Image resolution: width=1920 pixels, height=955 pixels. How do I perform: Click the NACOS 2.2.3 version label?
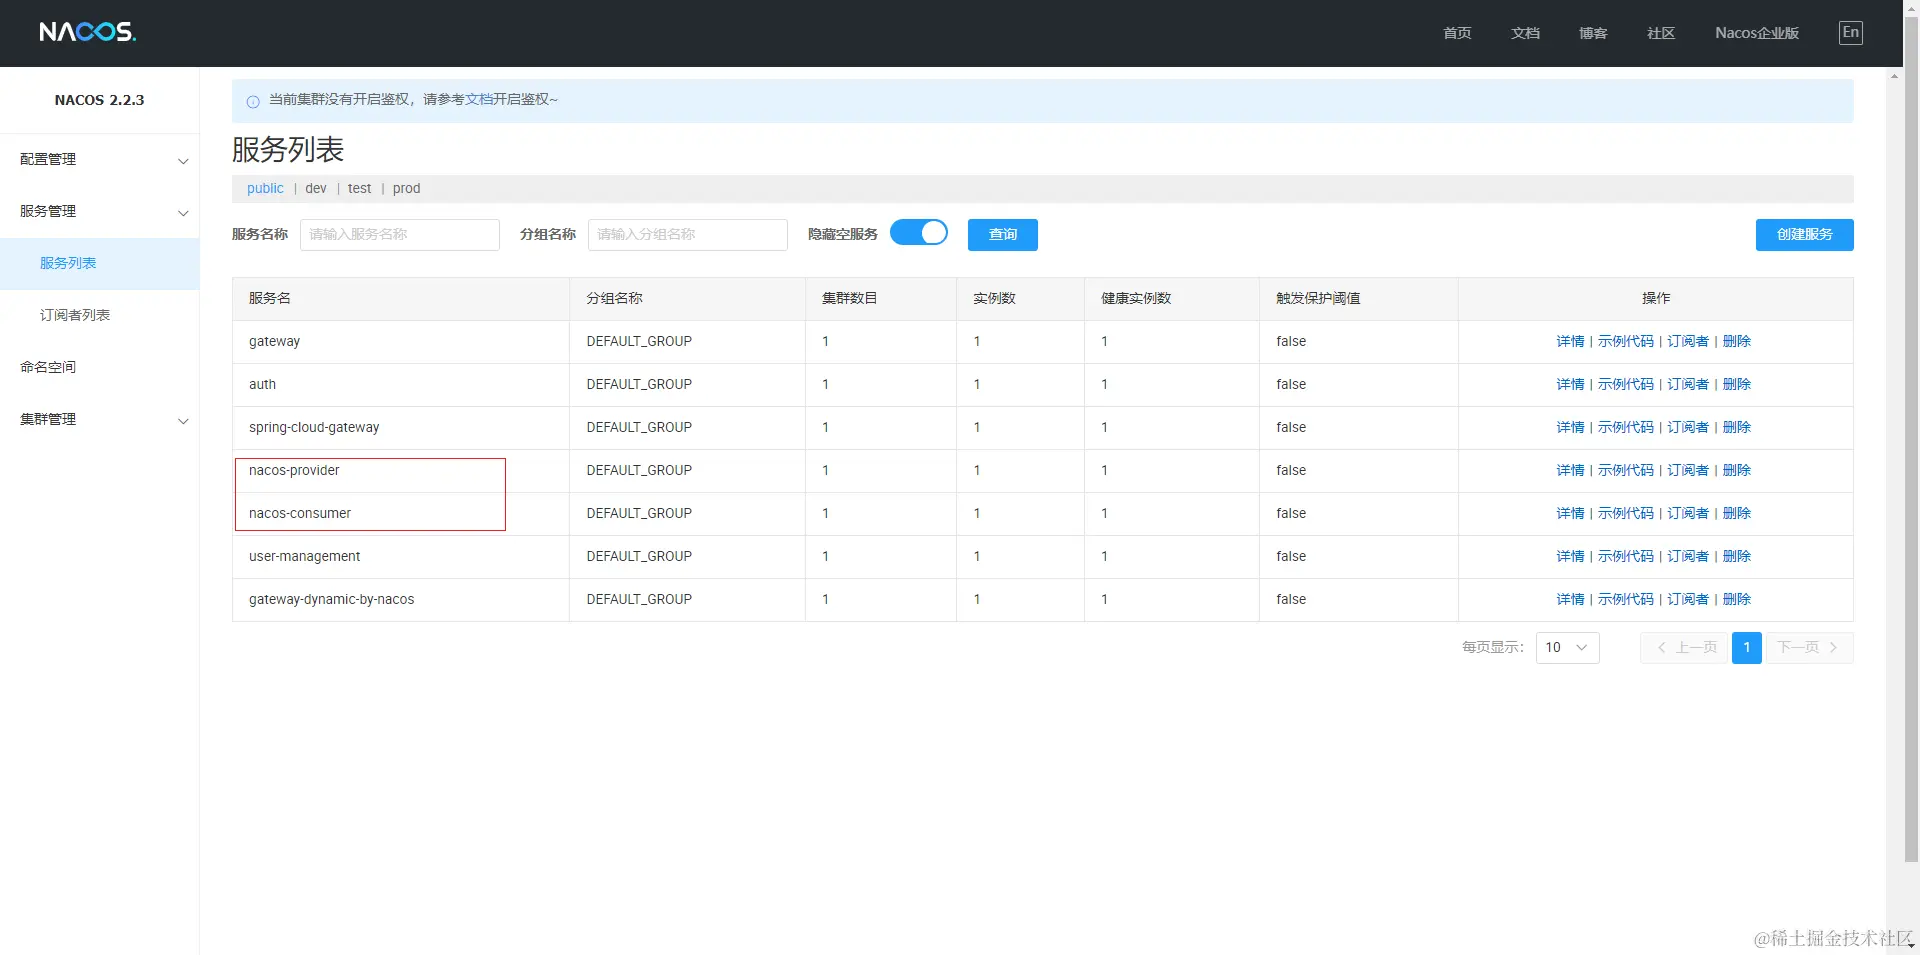click(x=99, y=101)
